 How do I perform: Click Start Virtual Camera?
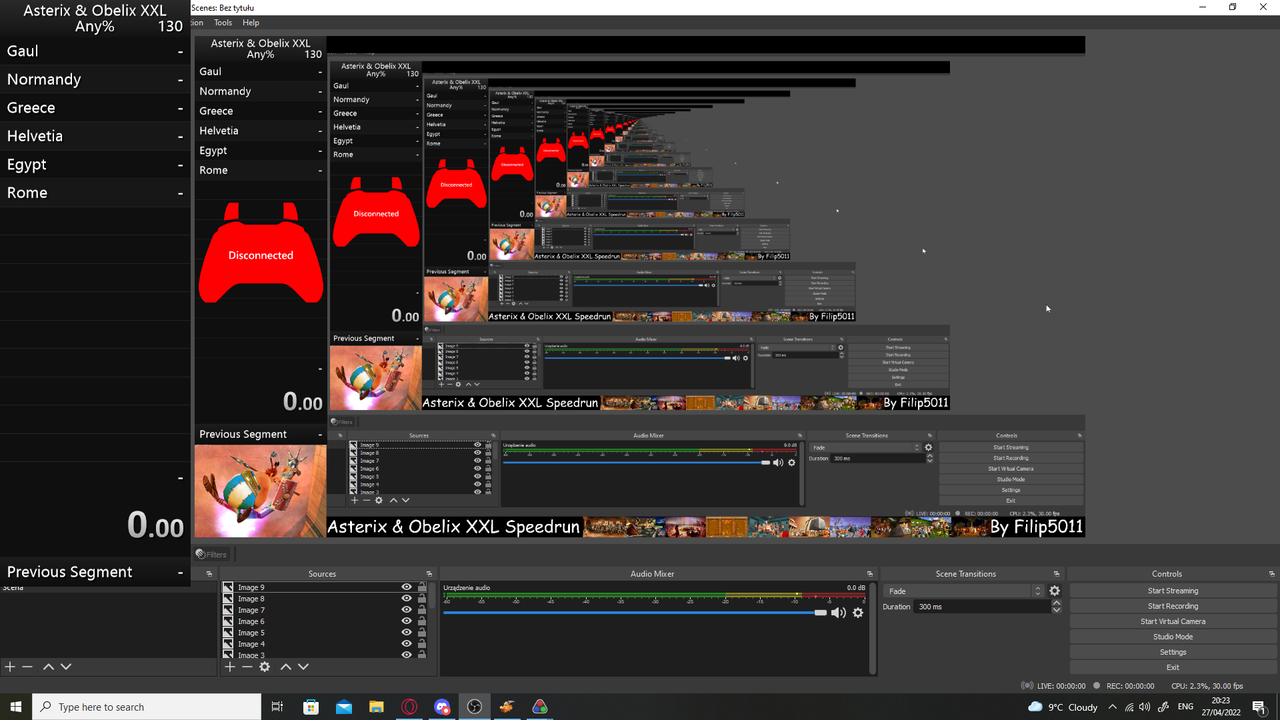pos(1173,621)
